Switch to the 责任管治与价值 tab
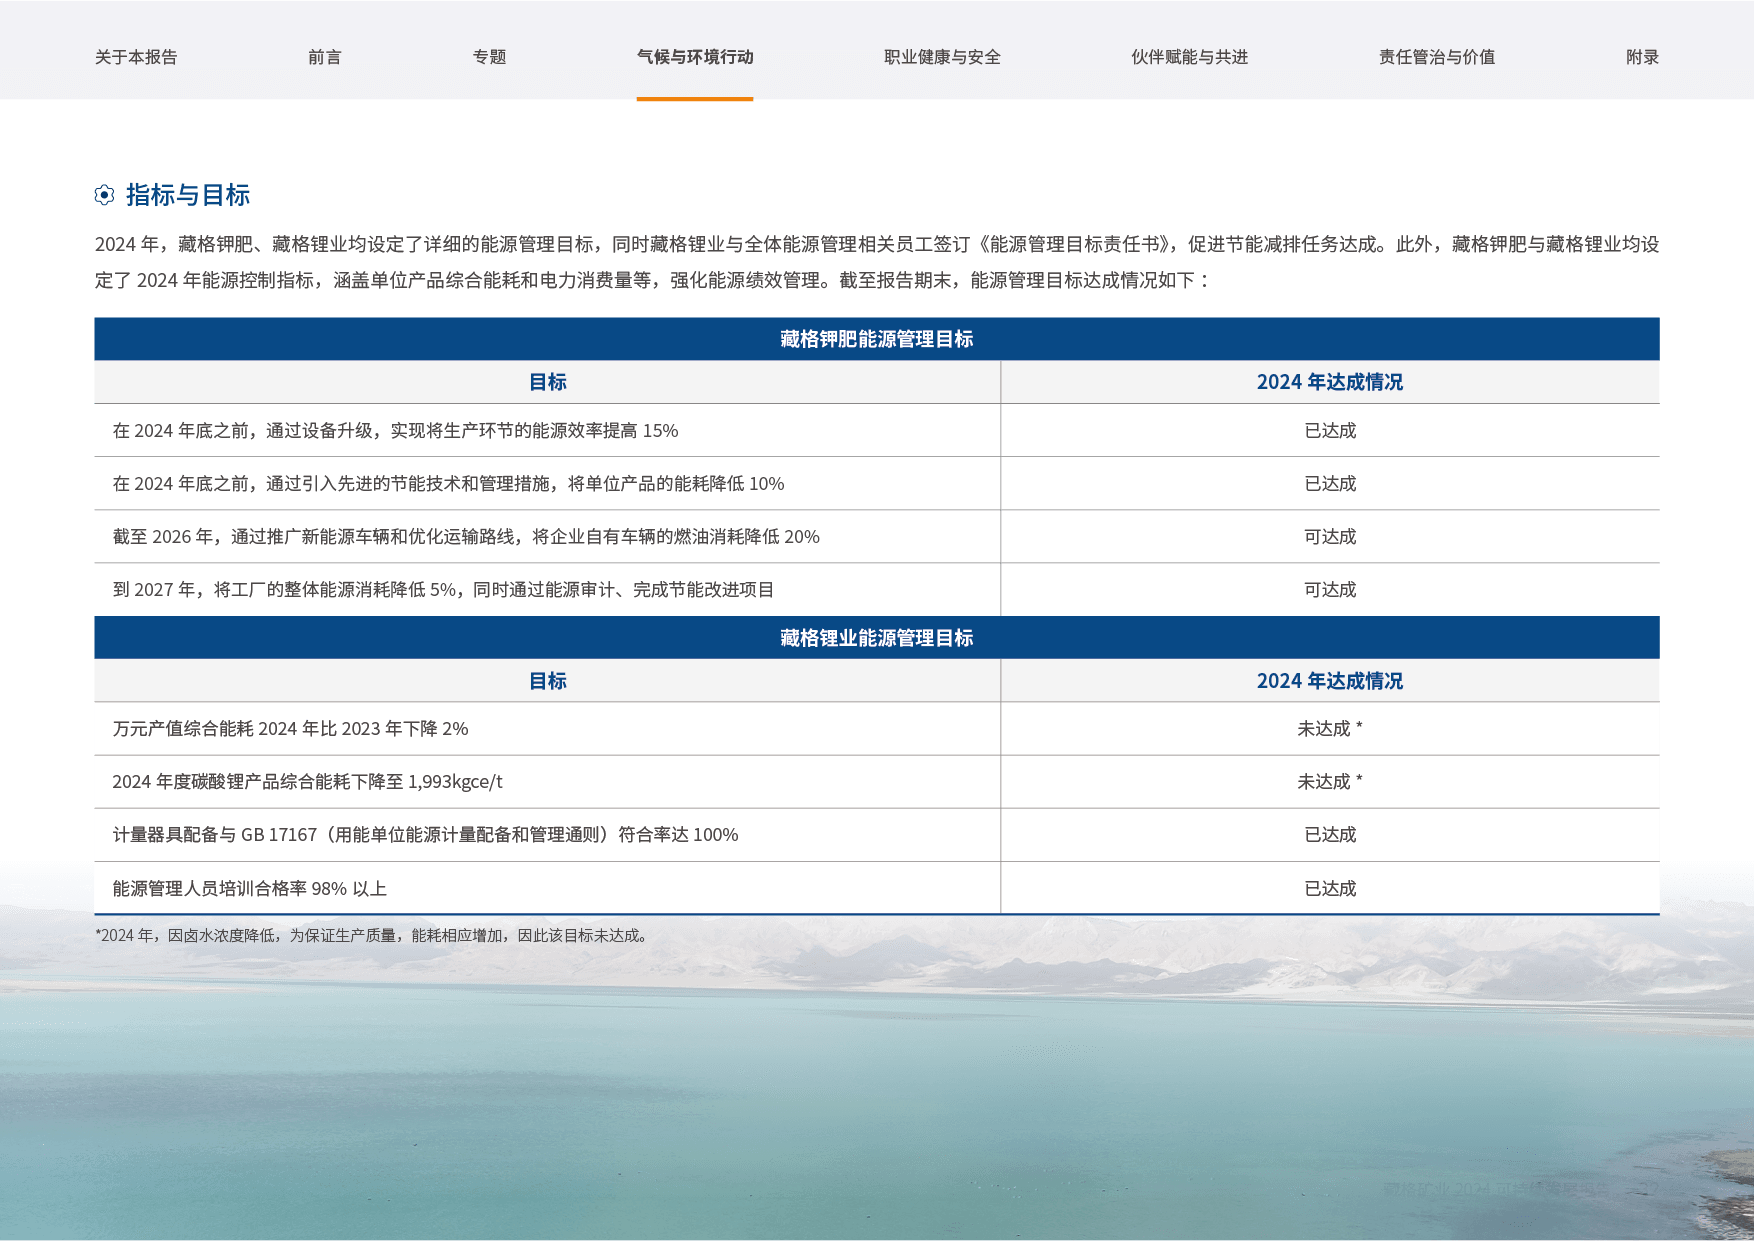The width and height of the screenshot is (1755, 1241). point(1436,57)
